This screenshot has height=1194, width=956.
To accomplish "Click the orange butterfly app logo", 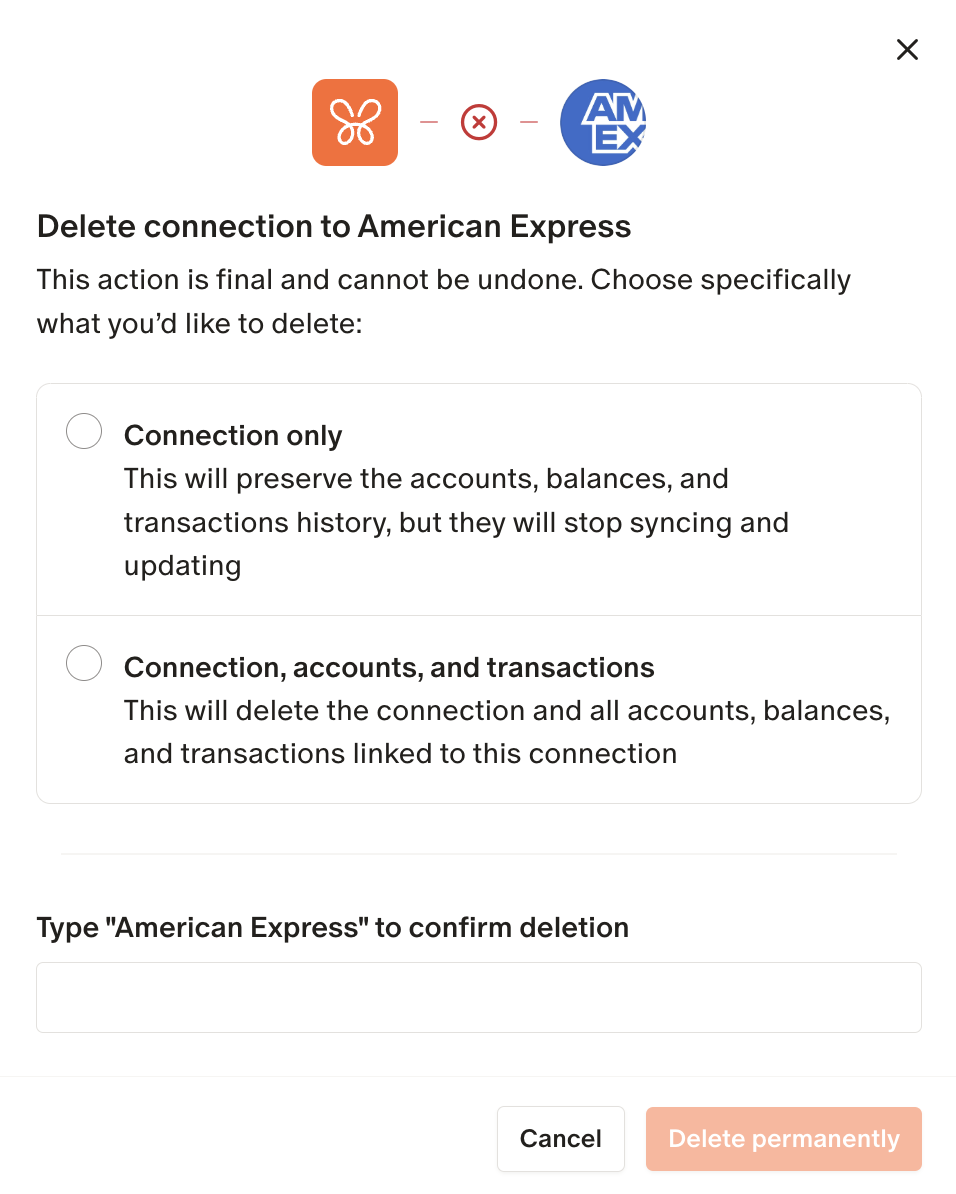I will click(x=355, y=122).
